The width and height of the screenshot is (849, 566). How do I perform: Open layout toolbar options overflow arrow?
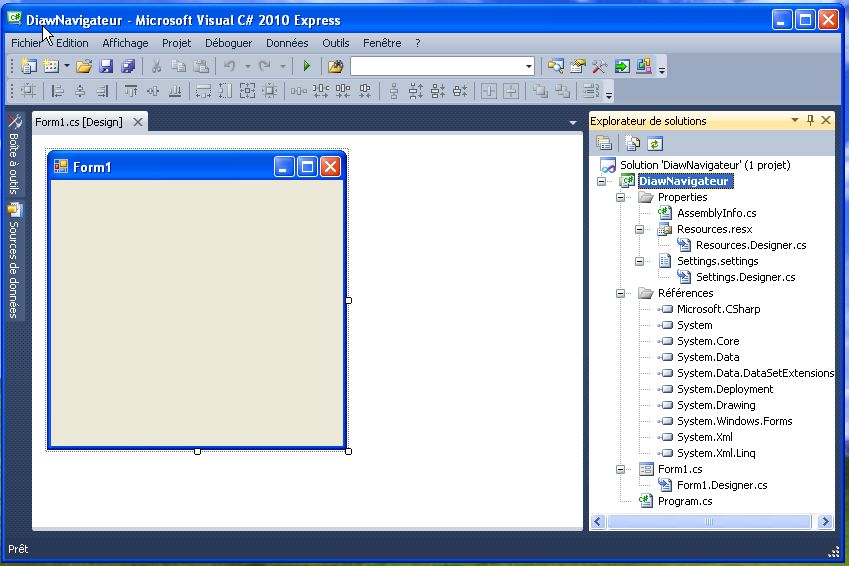[609, 94]
